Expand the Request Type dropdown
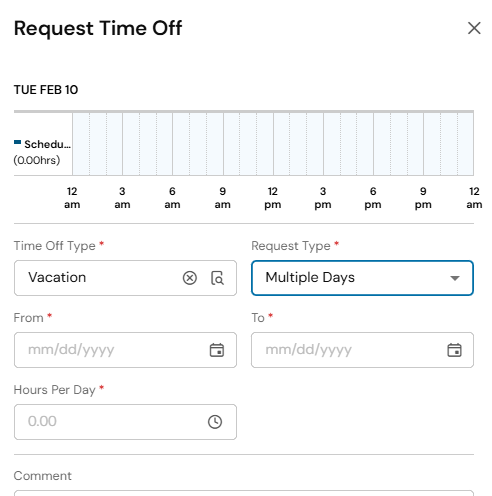The width and height of the screenshot is (492, 496). point(362,278)
